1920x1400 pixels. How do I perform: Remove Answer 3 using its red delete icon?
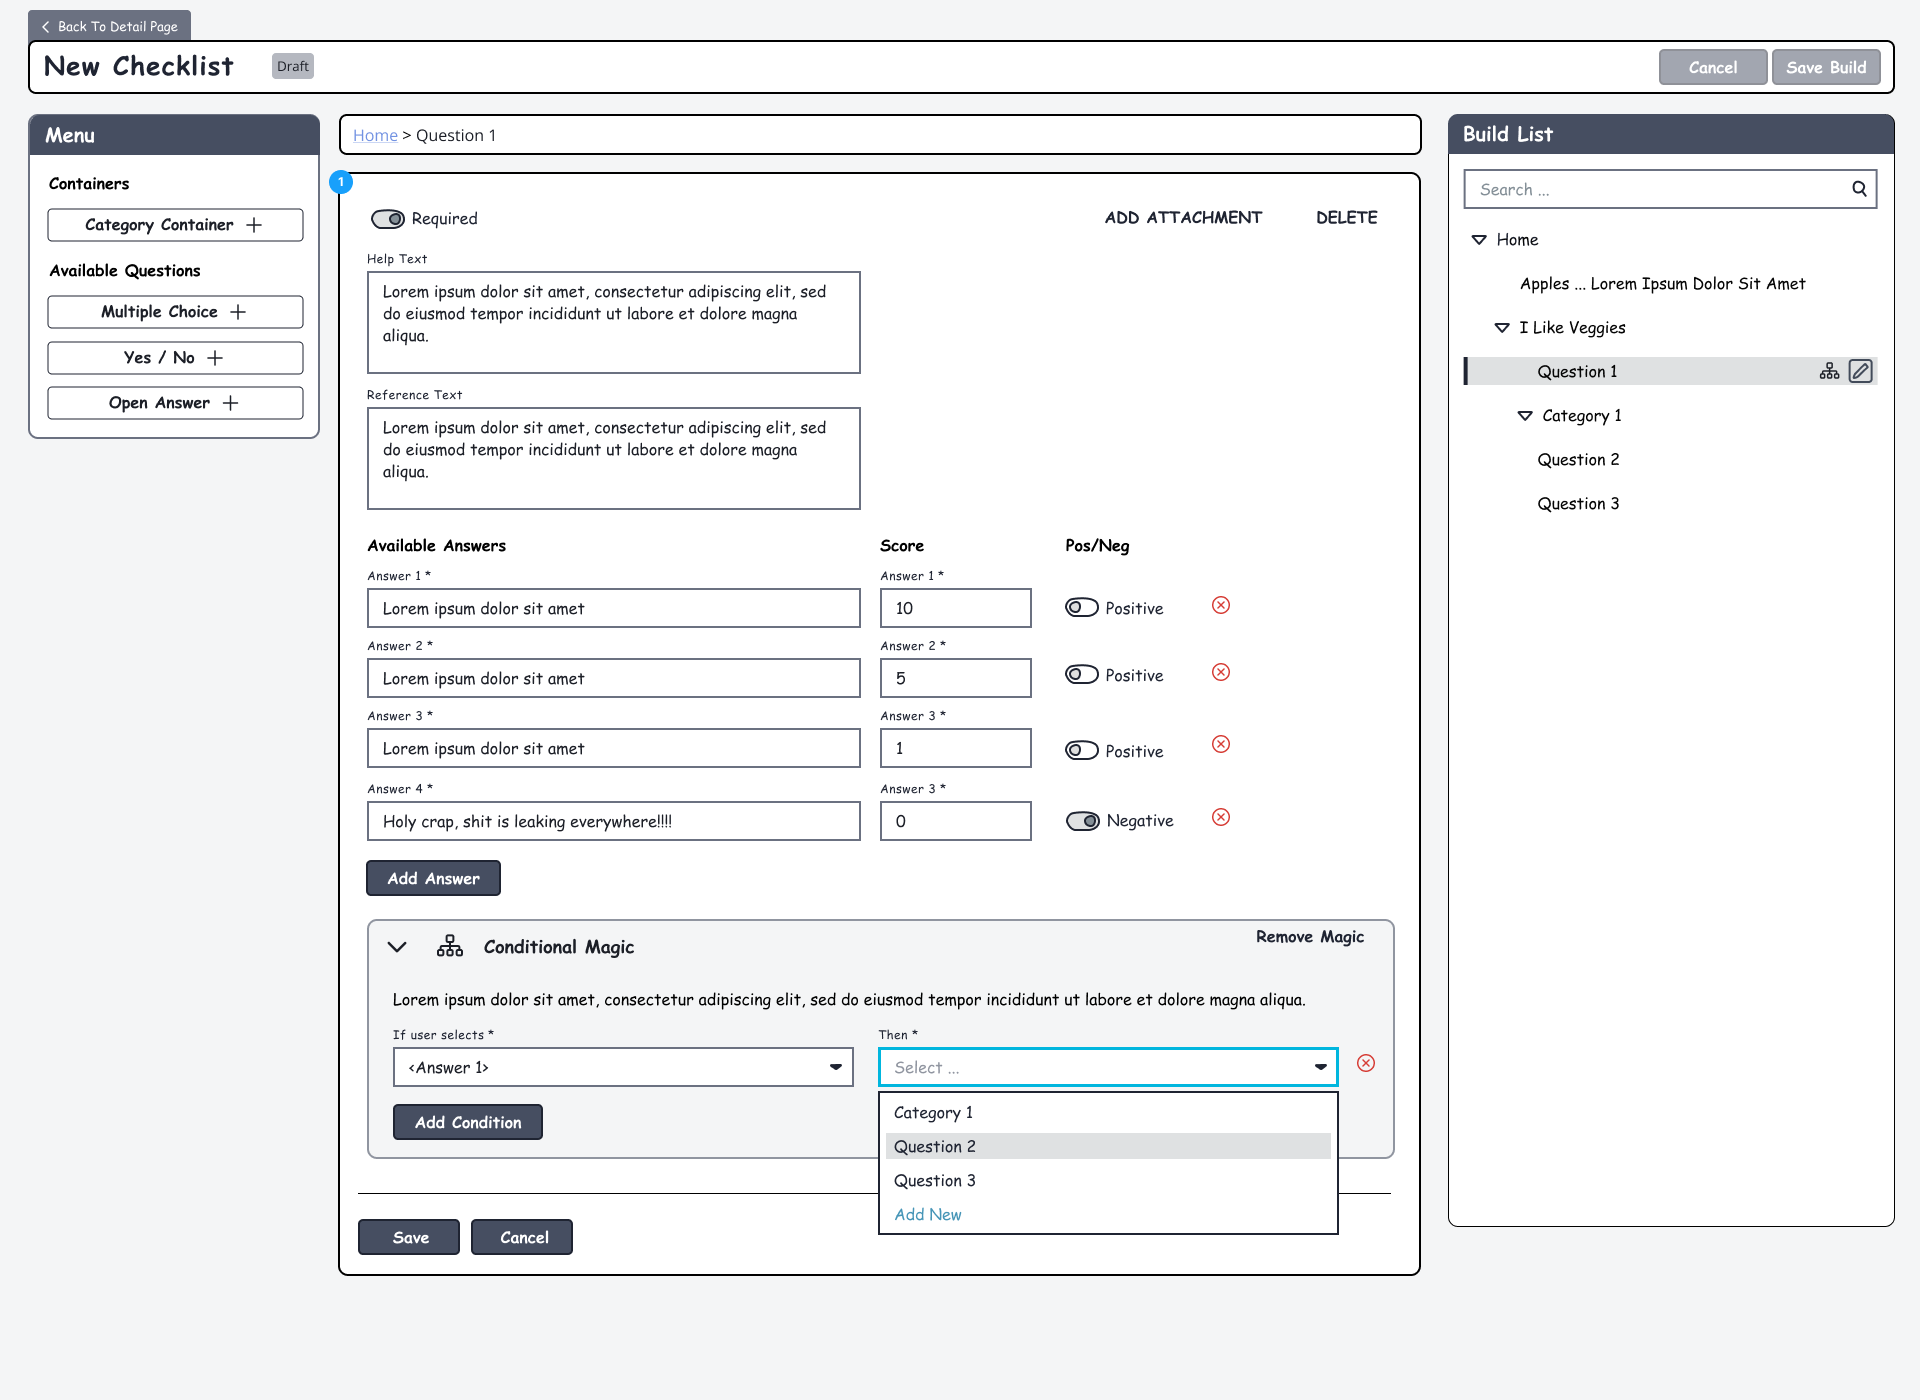coord(1221,744)
